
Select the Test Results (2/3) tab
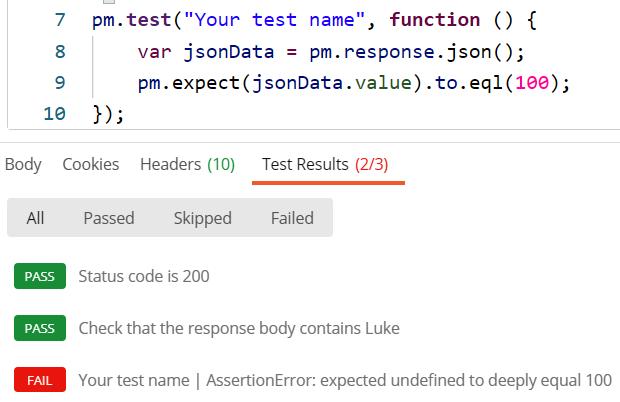click(x=325, y=164)
